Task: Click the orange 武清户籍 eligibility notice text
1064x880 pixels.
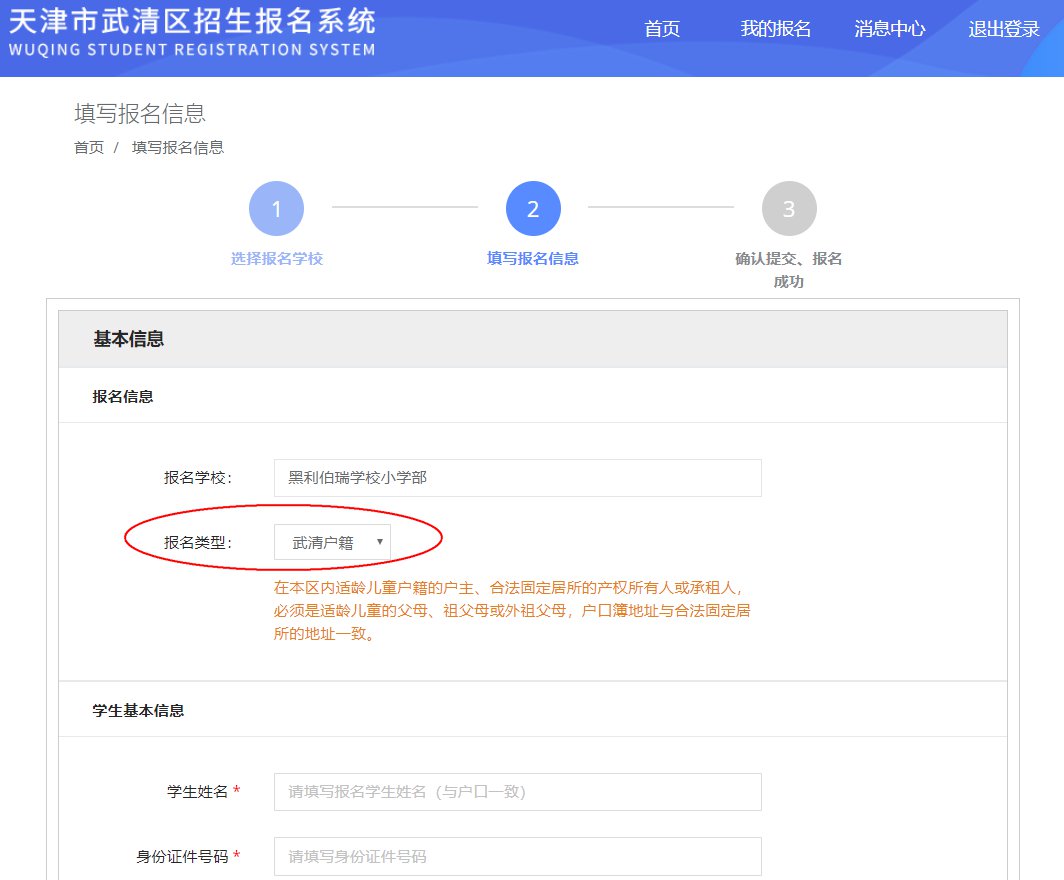Action: coord(512,610)
